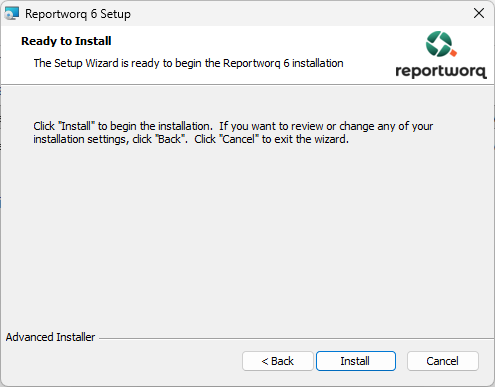Click the 'Setup Wizard is ready' subtitle text
The image size is (495, 387).
(x=188, y=63)
